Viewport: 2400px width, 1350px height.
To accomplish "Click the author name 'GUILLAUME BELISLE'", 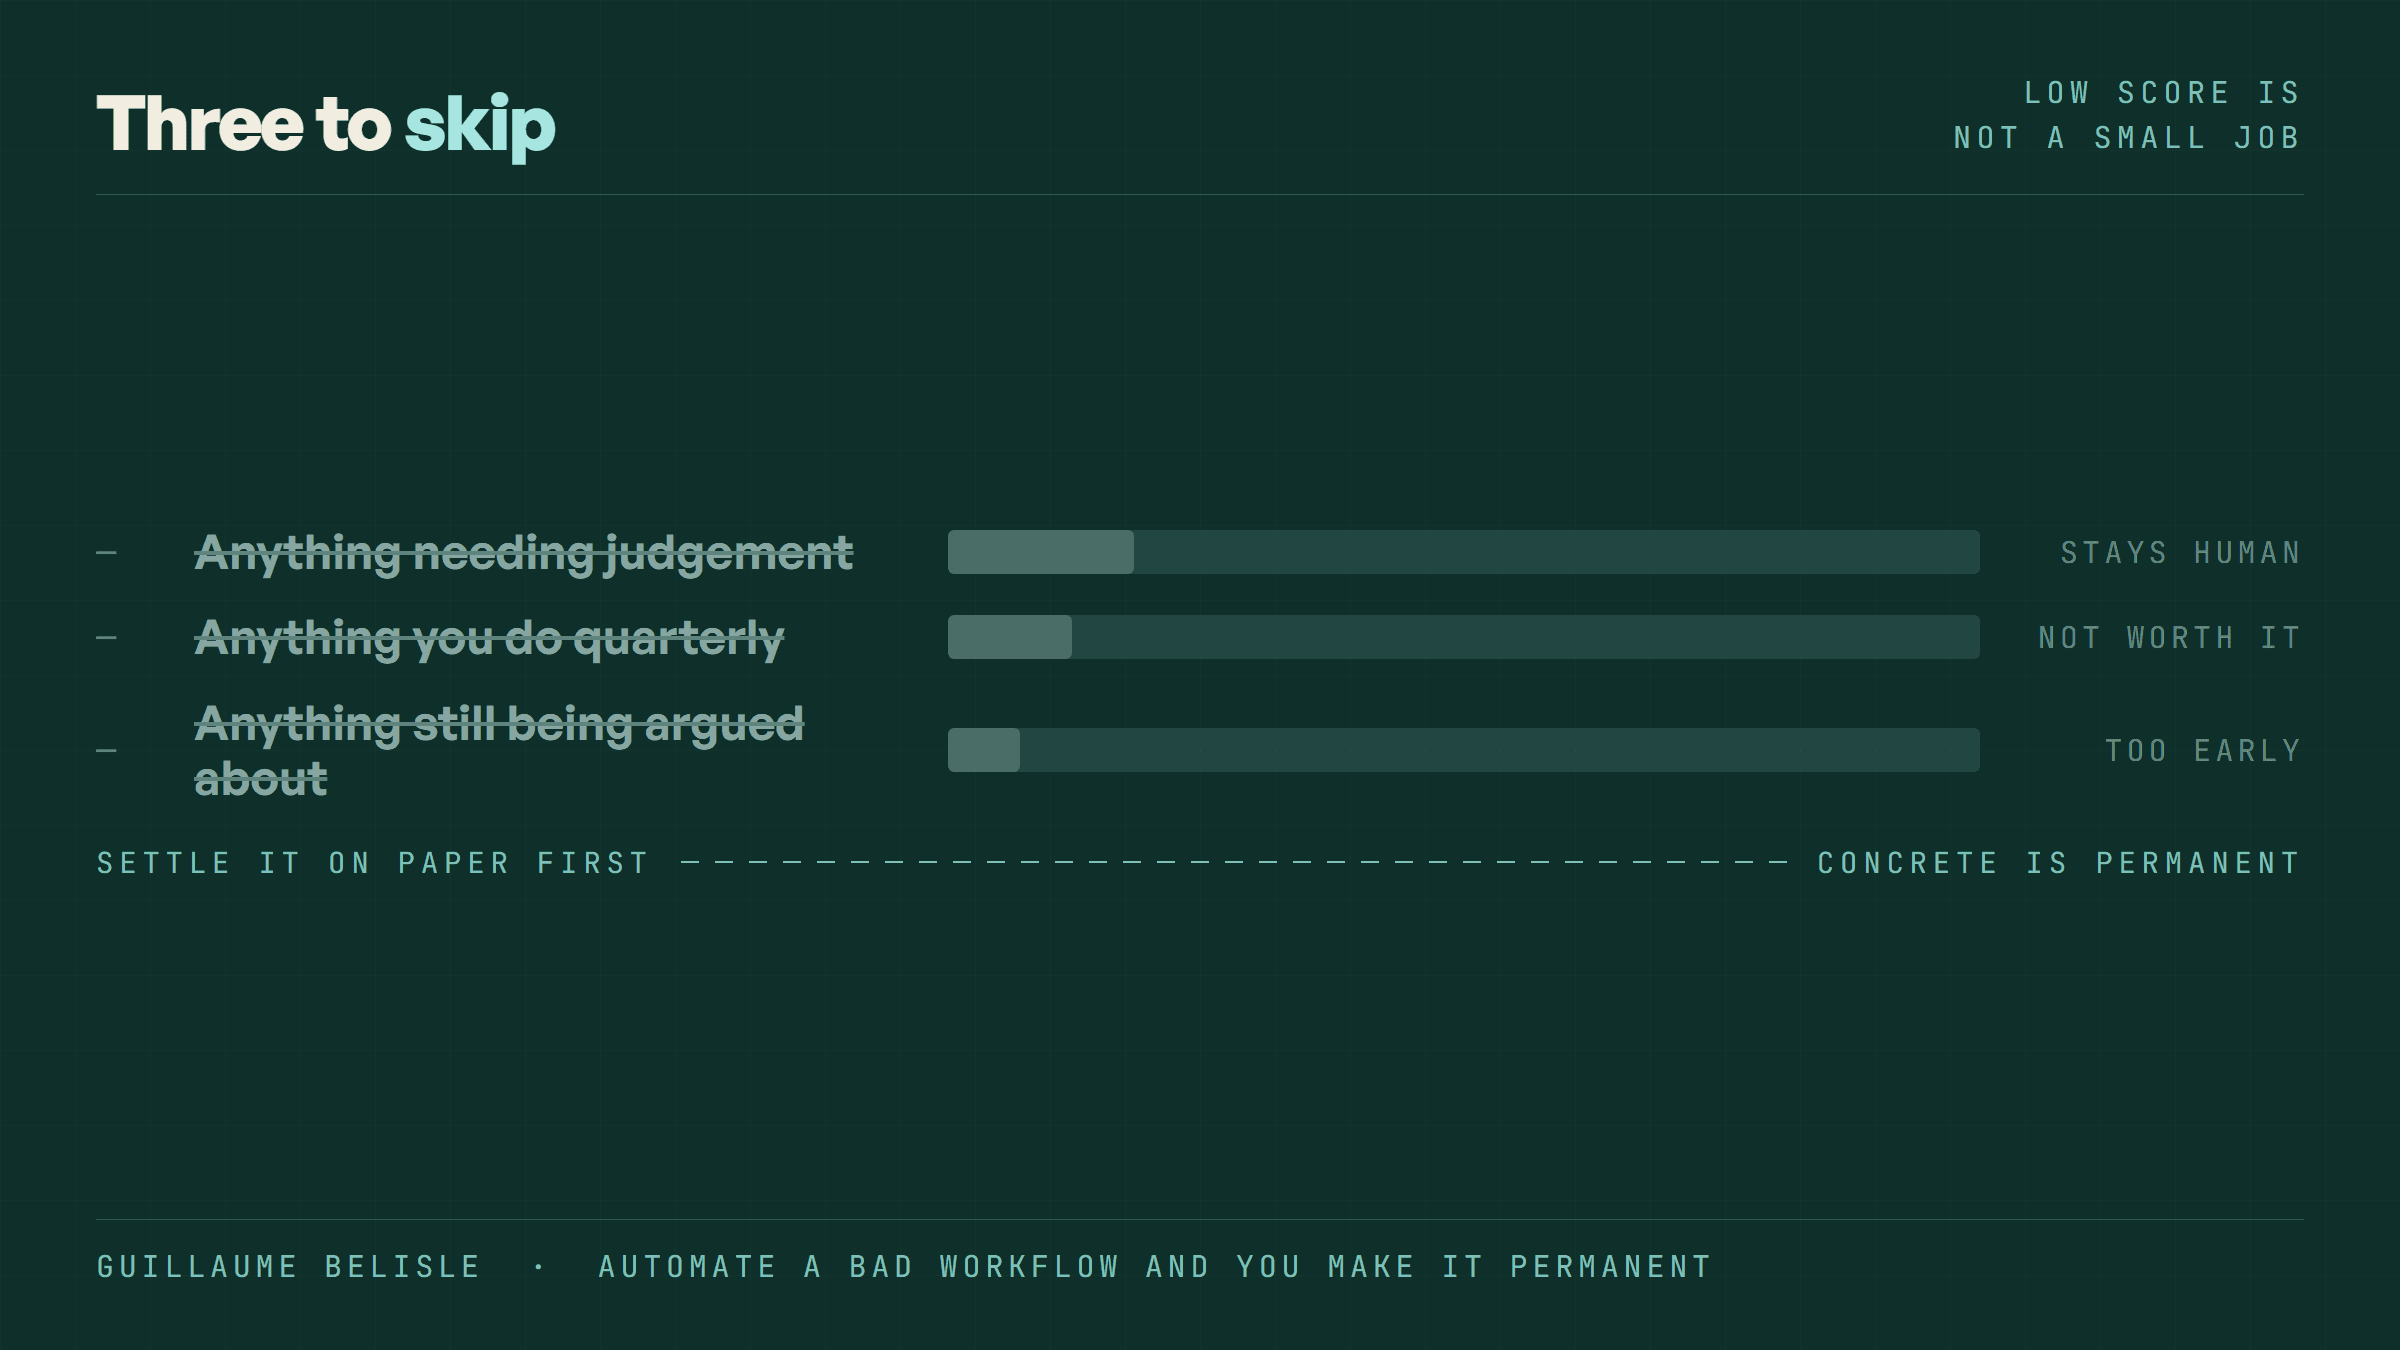I will 289,1267.
